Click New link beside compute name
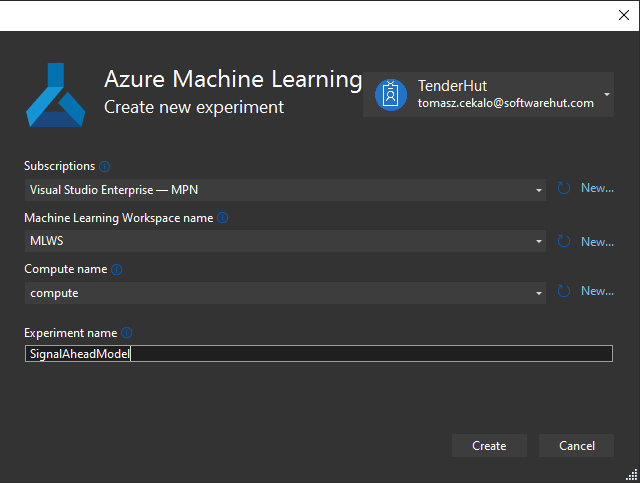This screenshot has height=483, width=640. point(597,291)
